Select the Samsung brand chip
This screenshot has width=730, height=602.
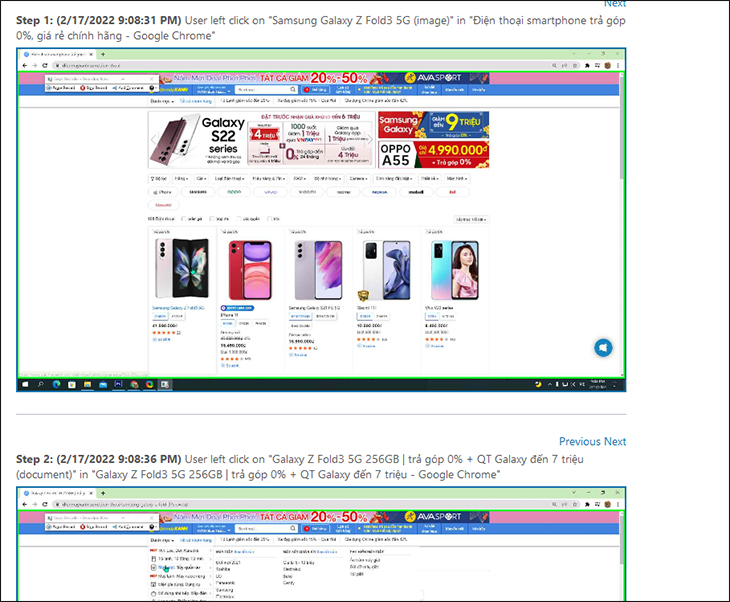coord(198,192)
